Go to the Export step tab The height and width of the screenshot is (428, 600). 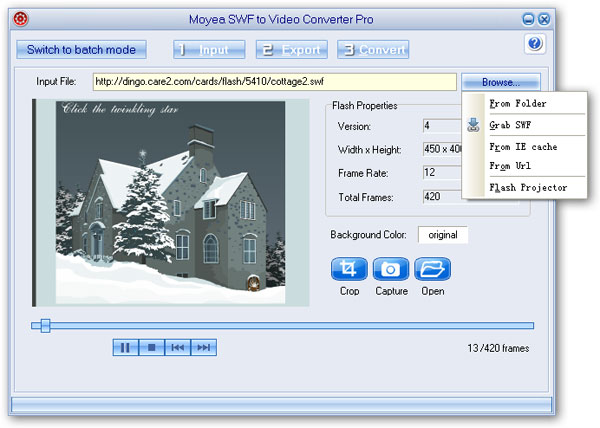point(292,50)
